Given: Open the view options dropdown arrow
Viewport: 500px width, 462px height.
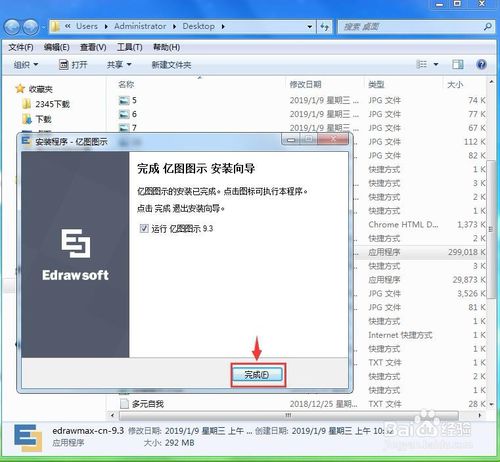Looking at the screenshot, I should [x=436, y=64].
